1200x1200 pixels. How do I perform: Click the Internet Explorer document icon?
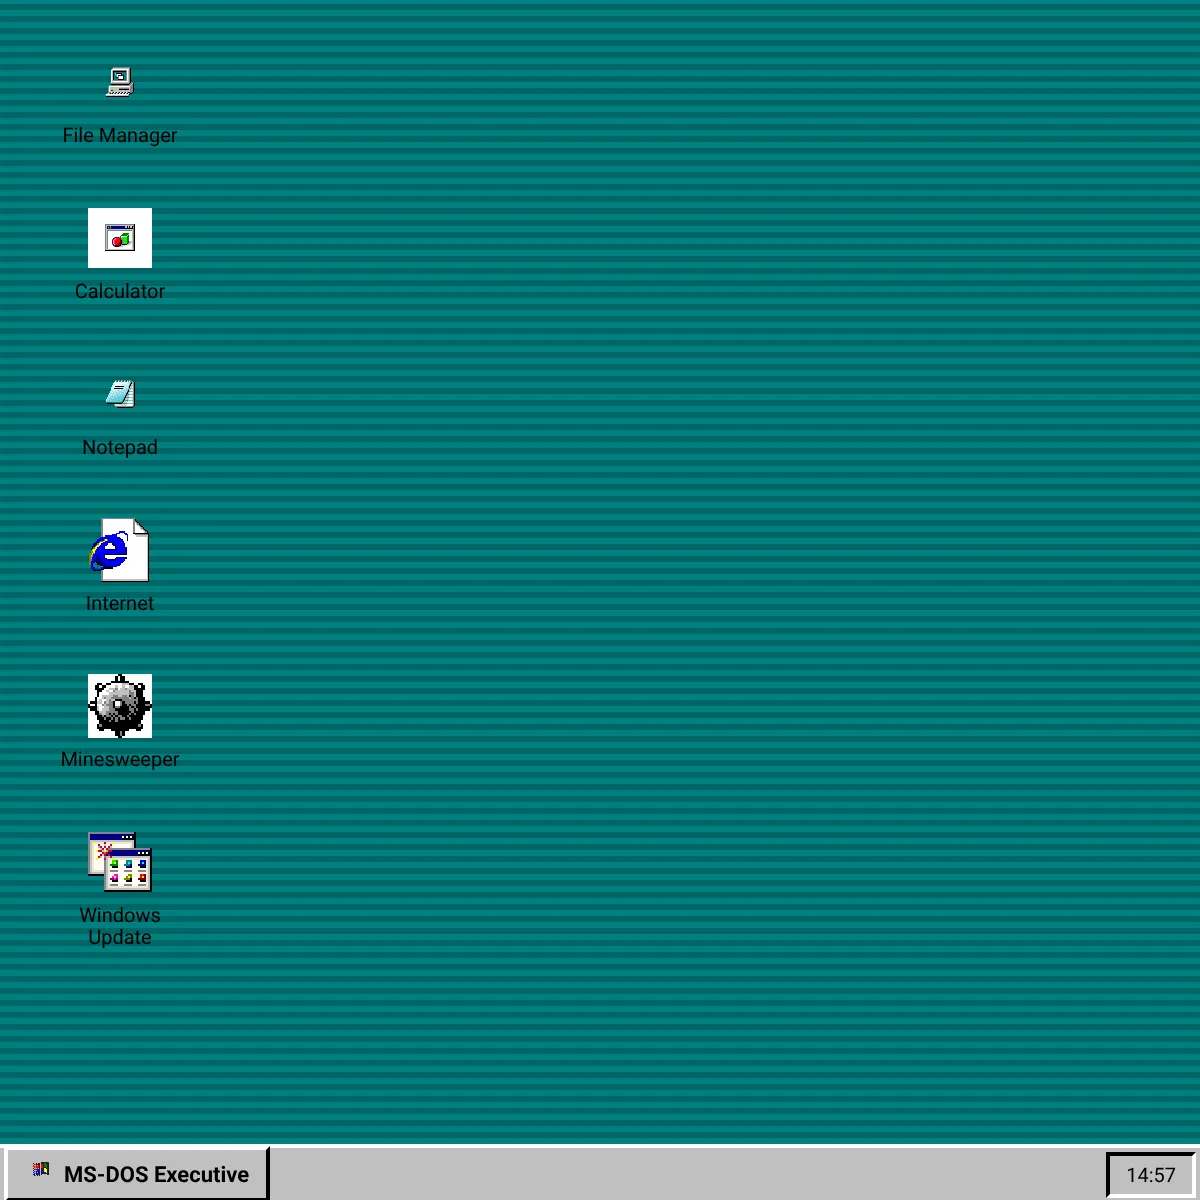(x=119, y=550)
